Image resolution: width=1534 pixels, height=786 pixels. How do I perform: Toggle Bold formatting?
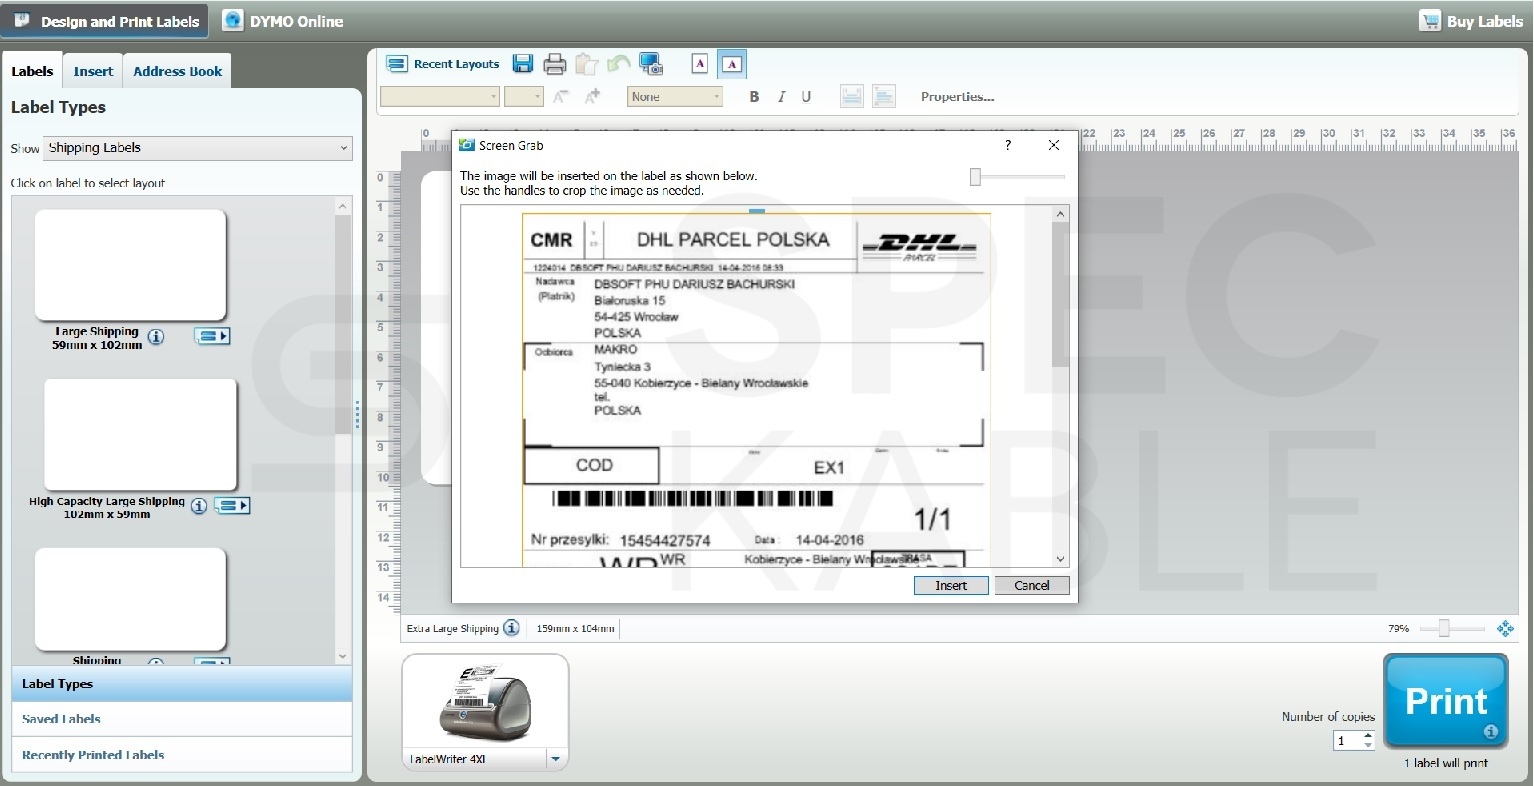click(x=754, y=97)
